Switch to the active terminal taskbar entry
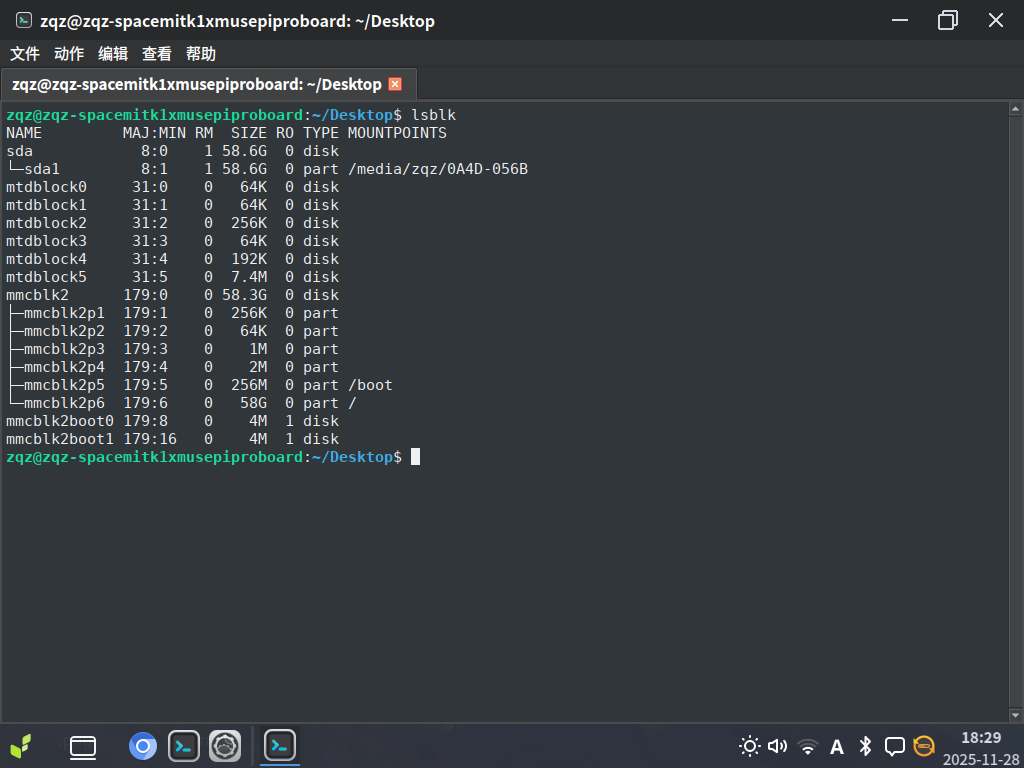Viewport: 1024px width, 768px height. (280, 745)
